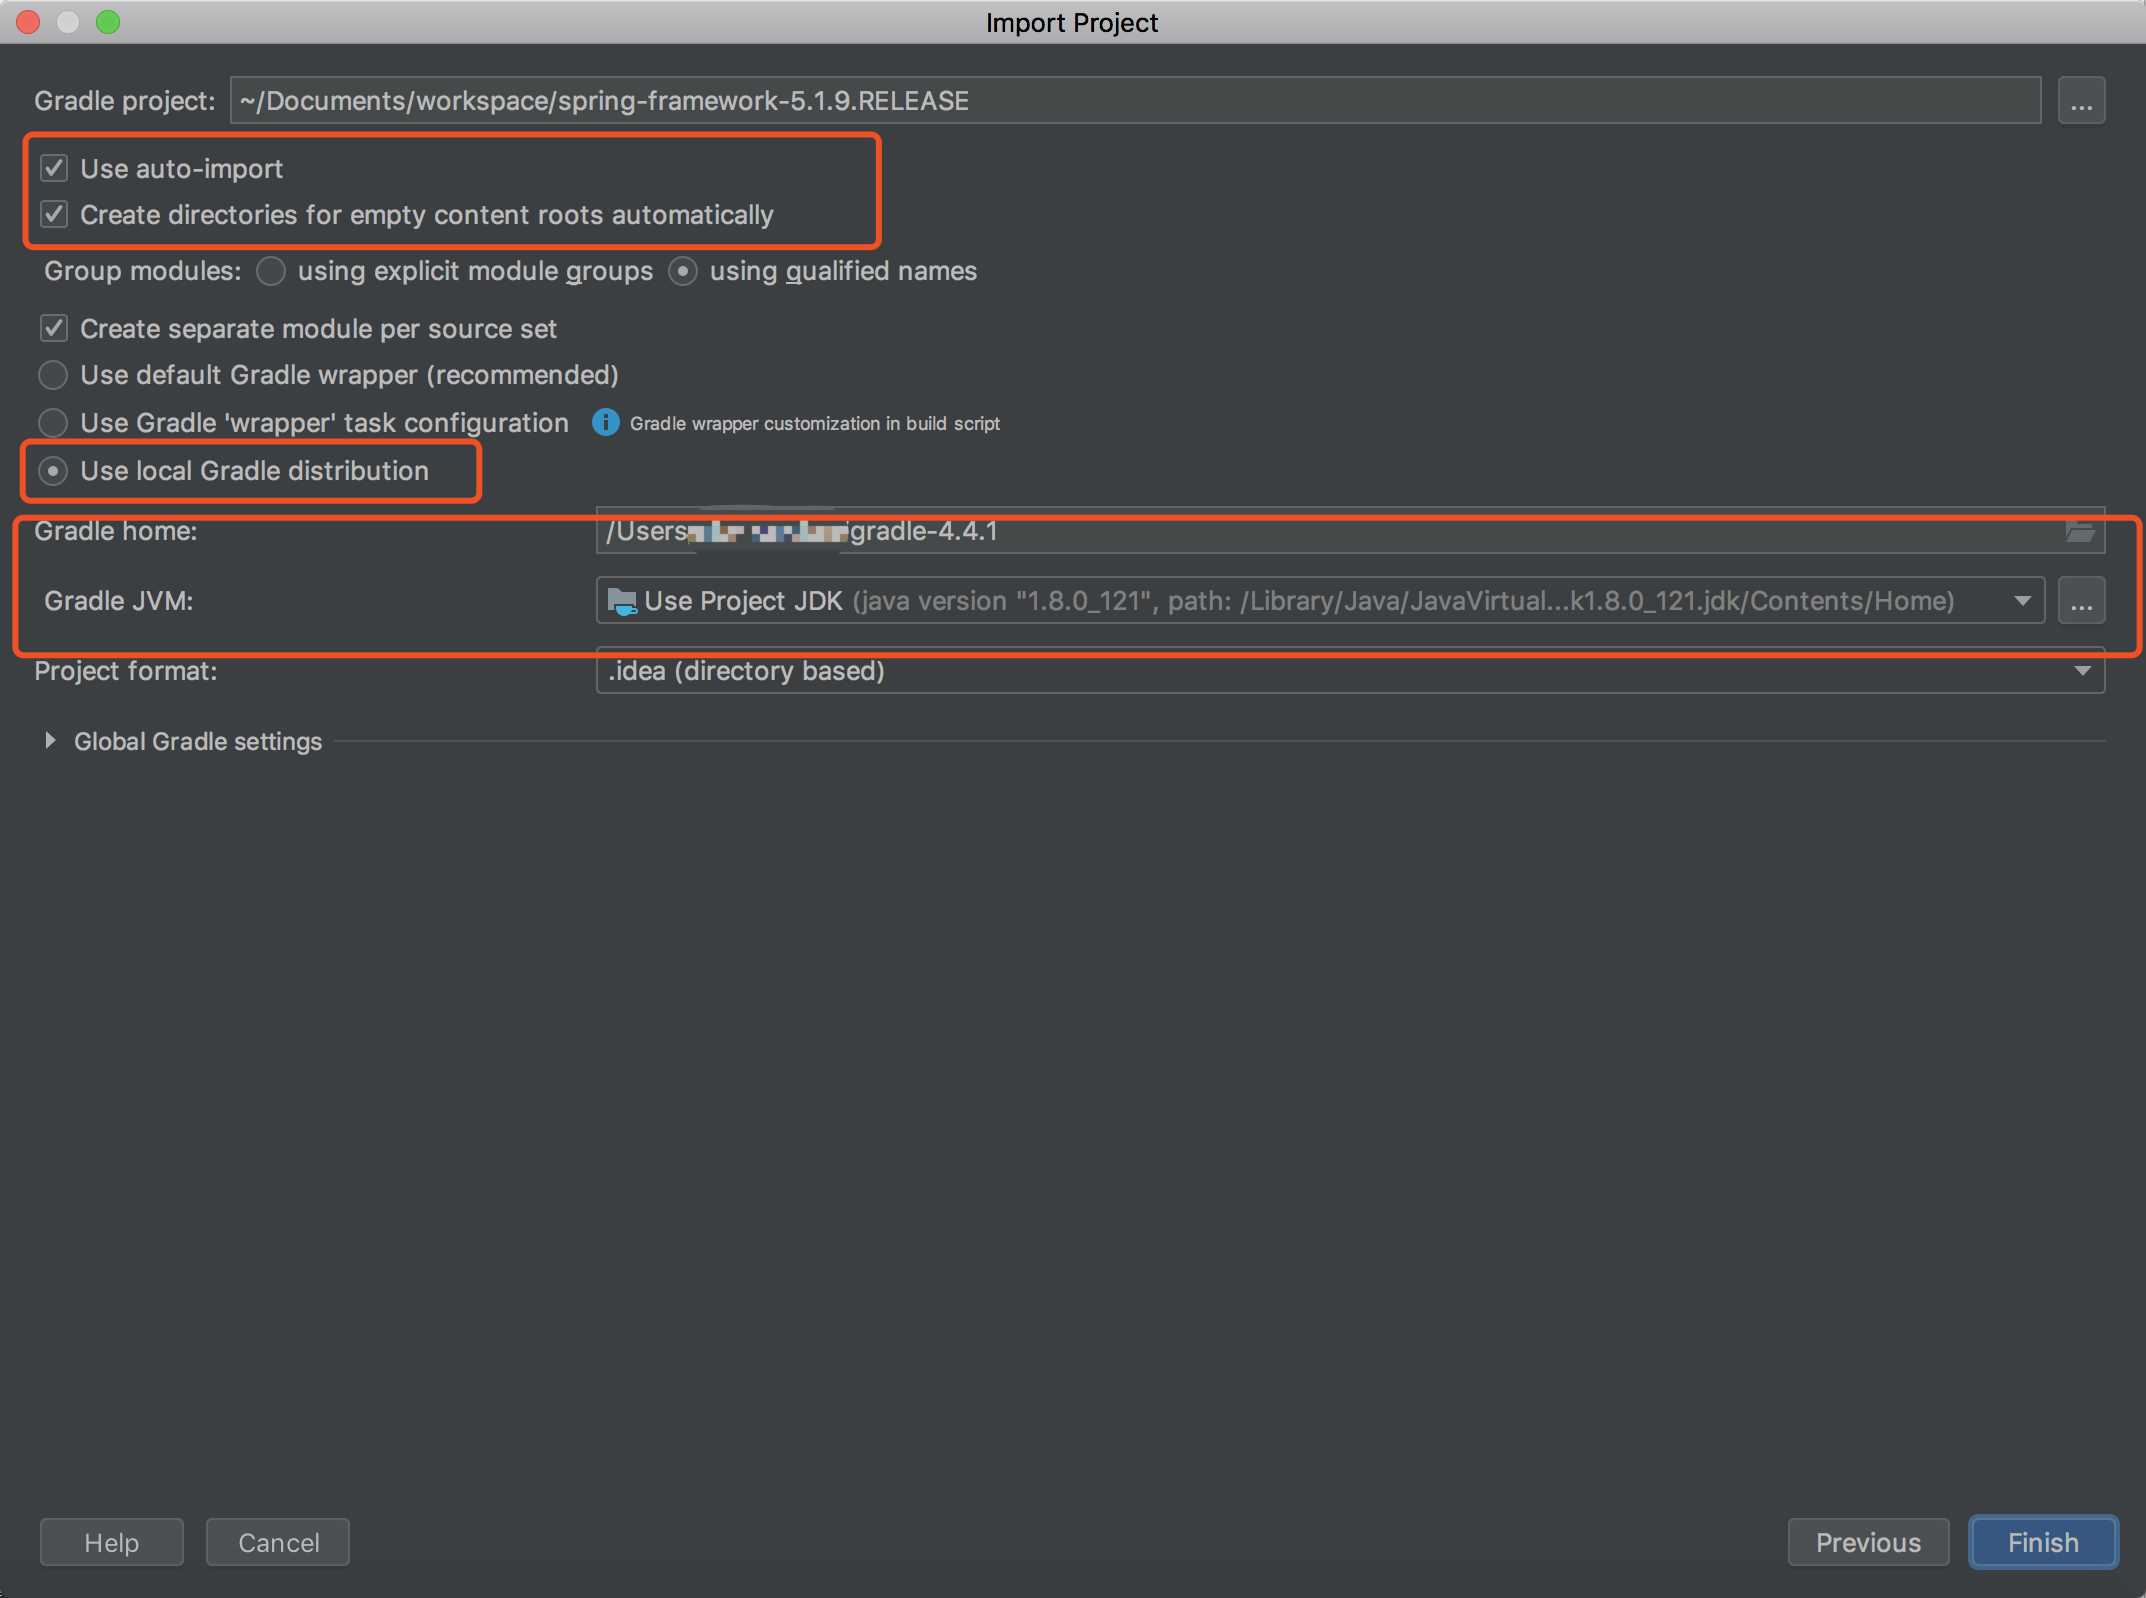
Task: Click the green zoom window button
Action: tap(108, 22)
